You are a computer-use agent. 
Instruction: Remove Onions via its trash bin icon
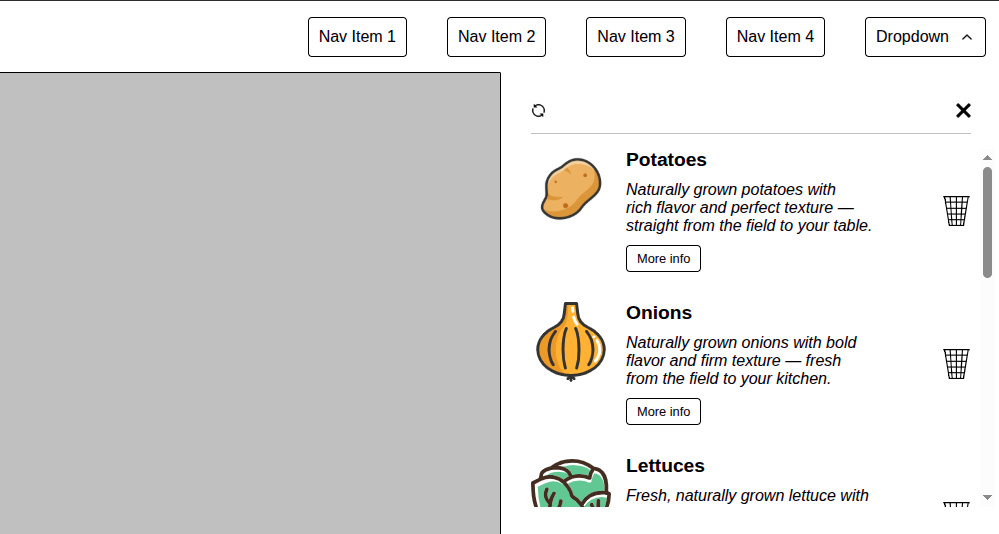[x=956, y=363]
